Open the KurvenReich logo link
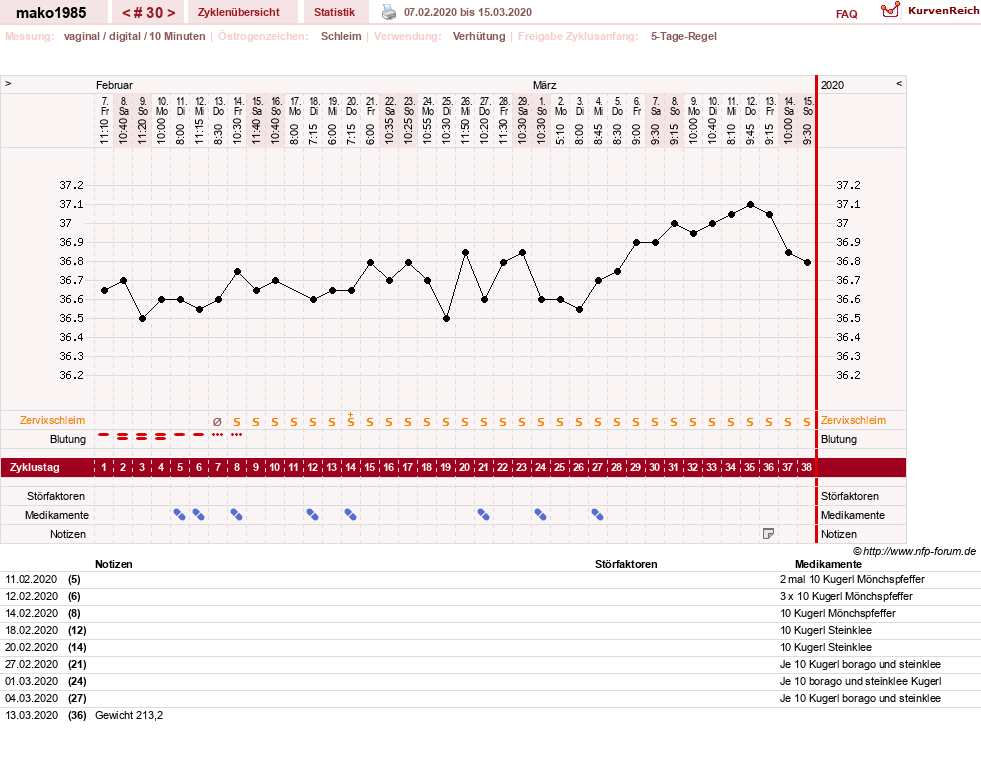 click(x=930, y=11)
